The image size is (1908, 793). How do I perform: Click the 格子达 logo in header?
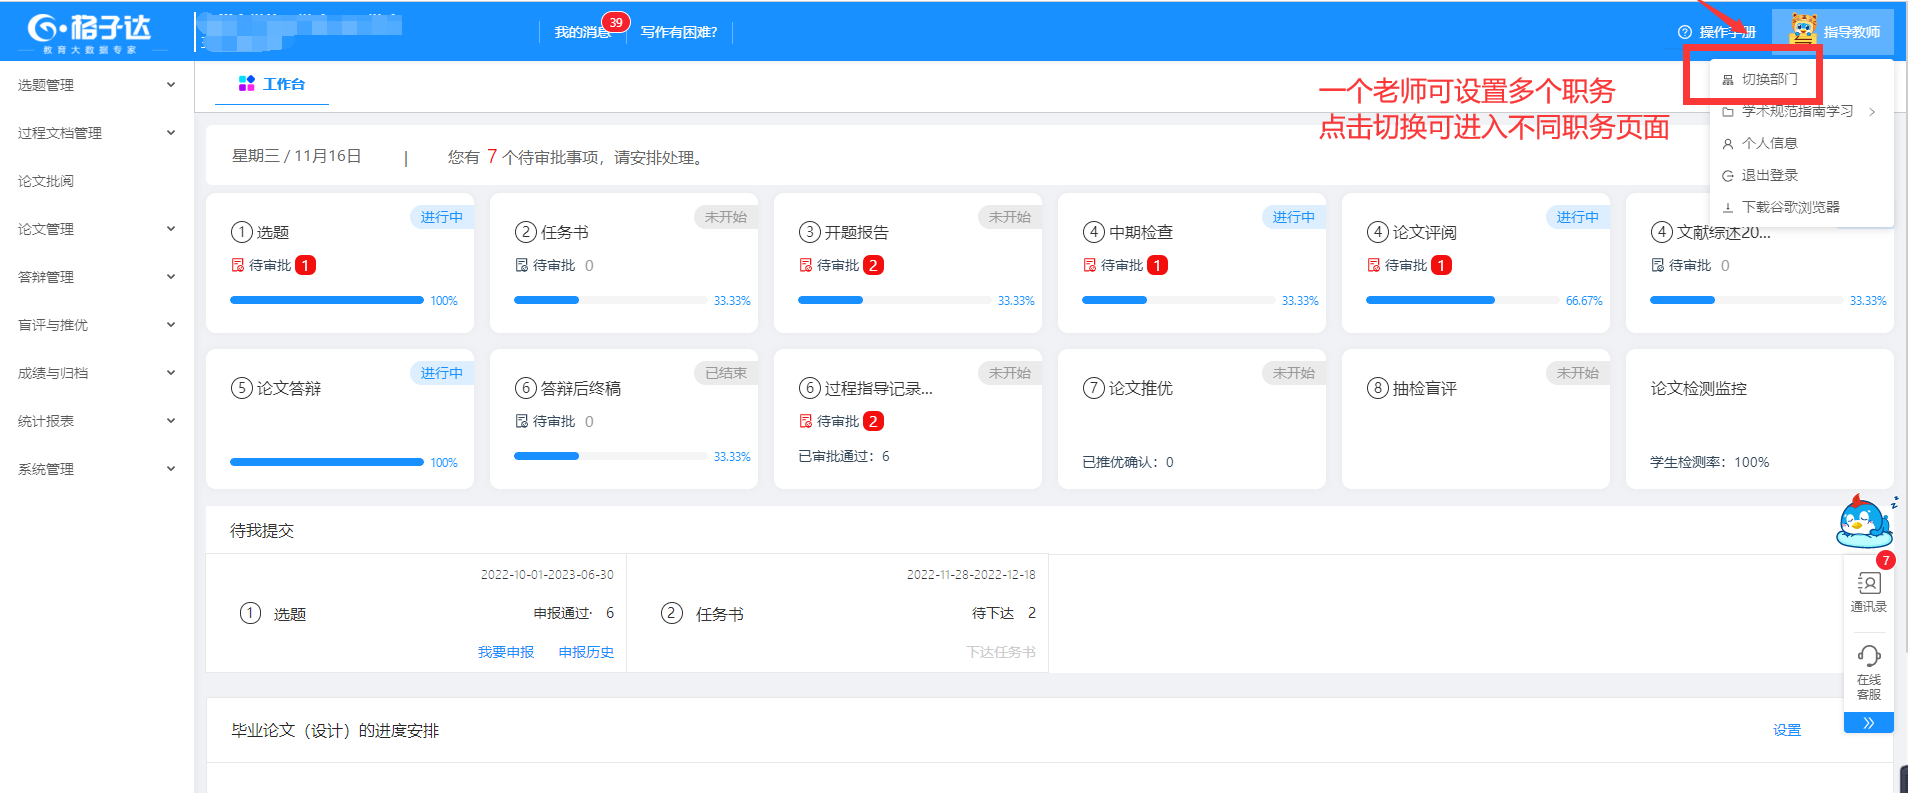(88, 32)
